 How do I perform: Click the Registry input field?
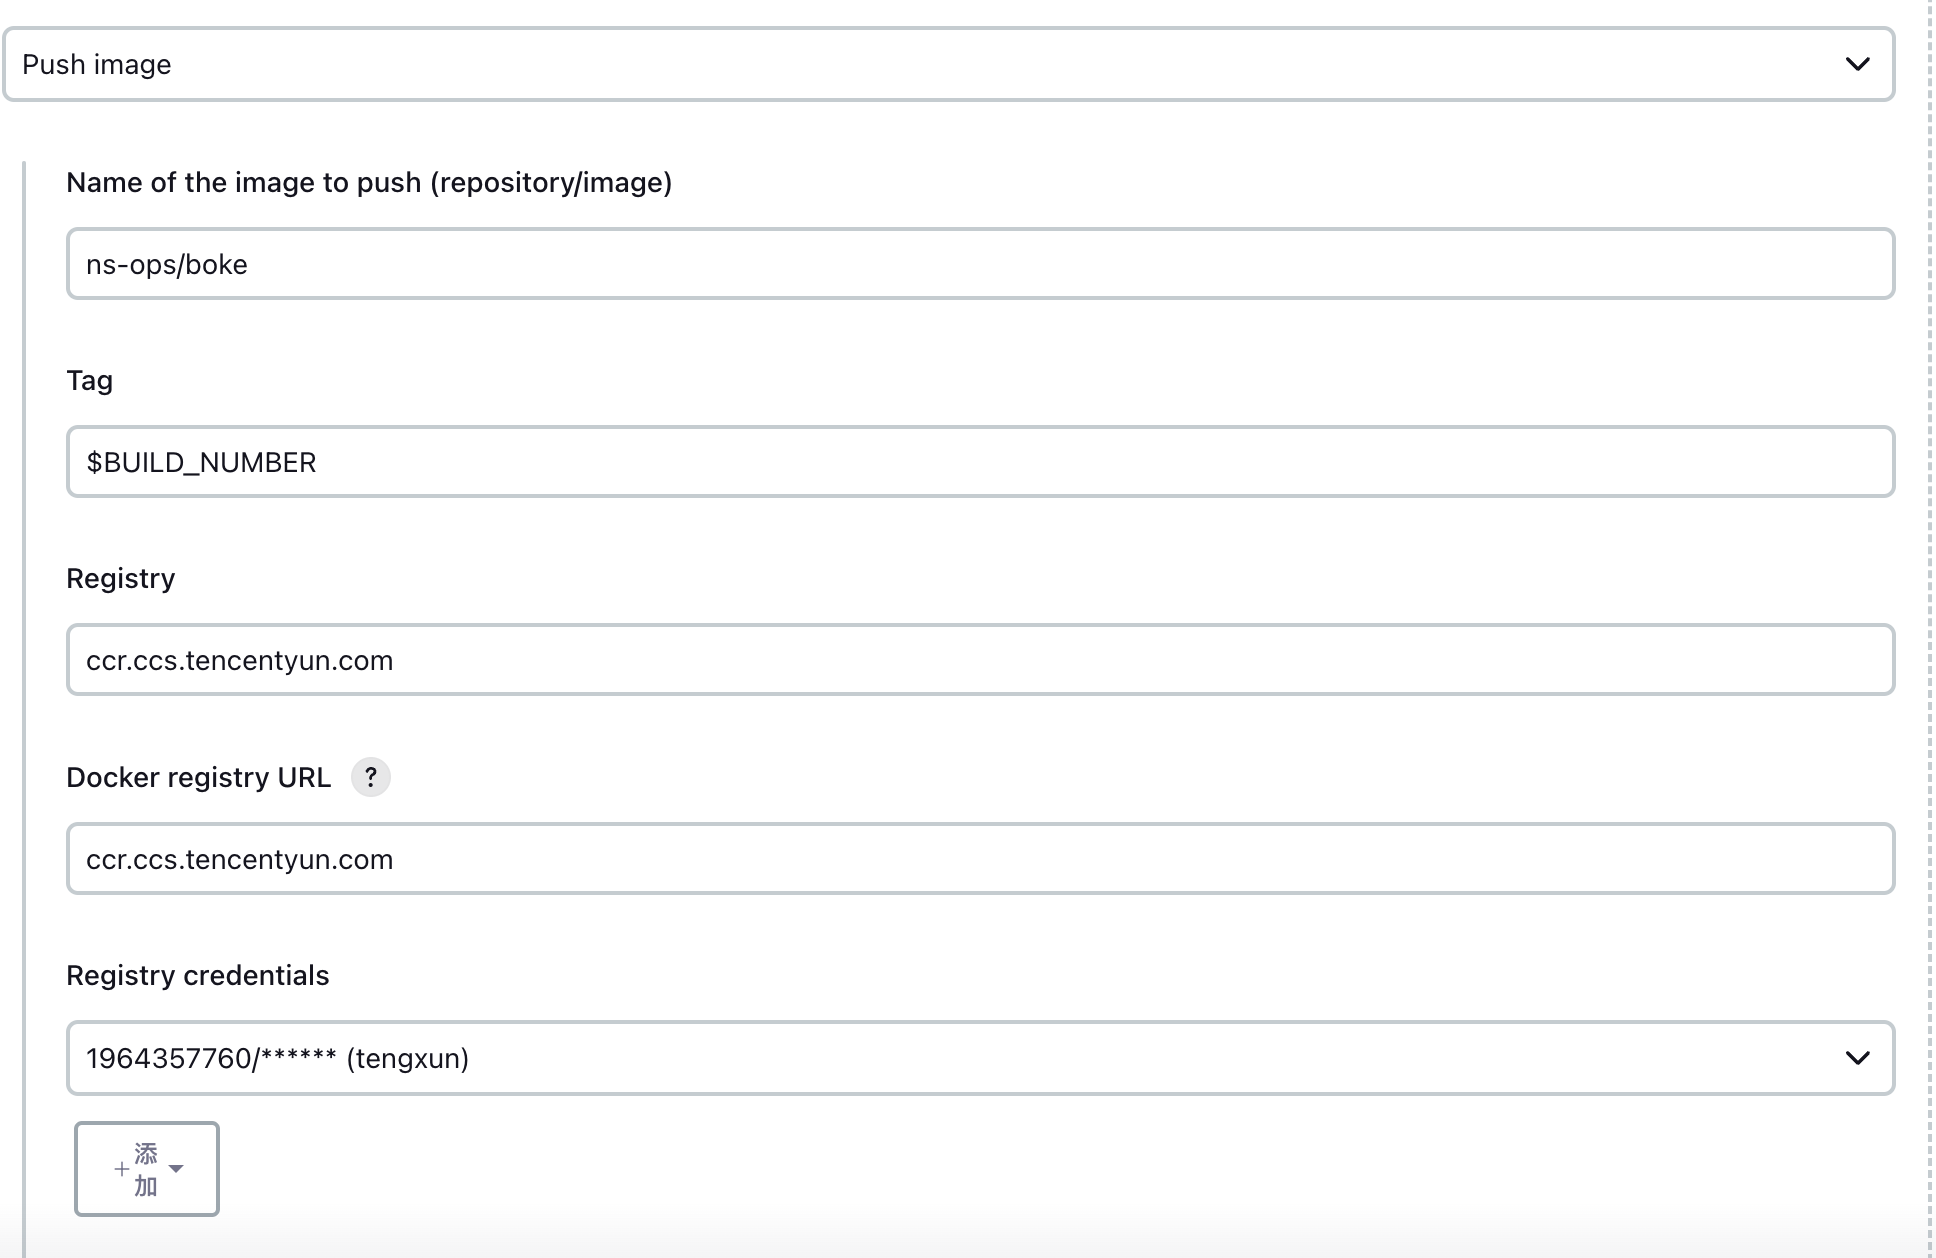pos(980,660)
